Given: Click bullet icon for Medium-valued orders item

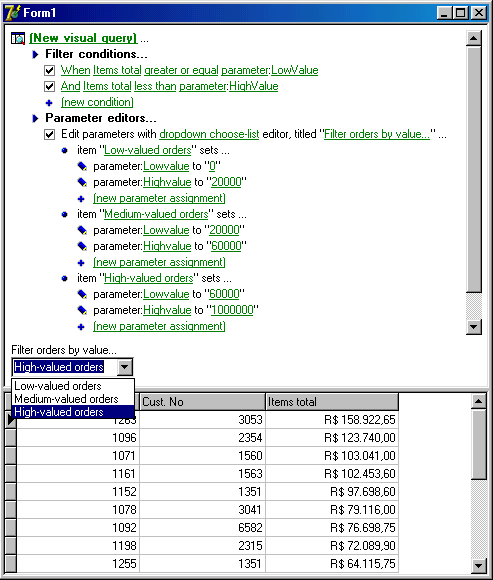Looking at the screenshot, I should [x=65, y=215].
